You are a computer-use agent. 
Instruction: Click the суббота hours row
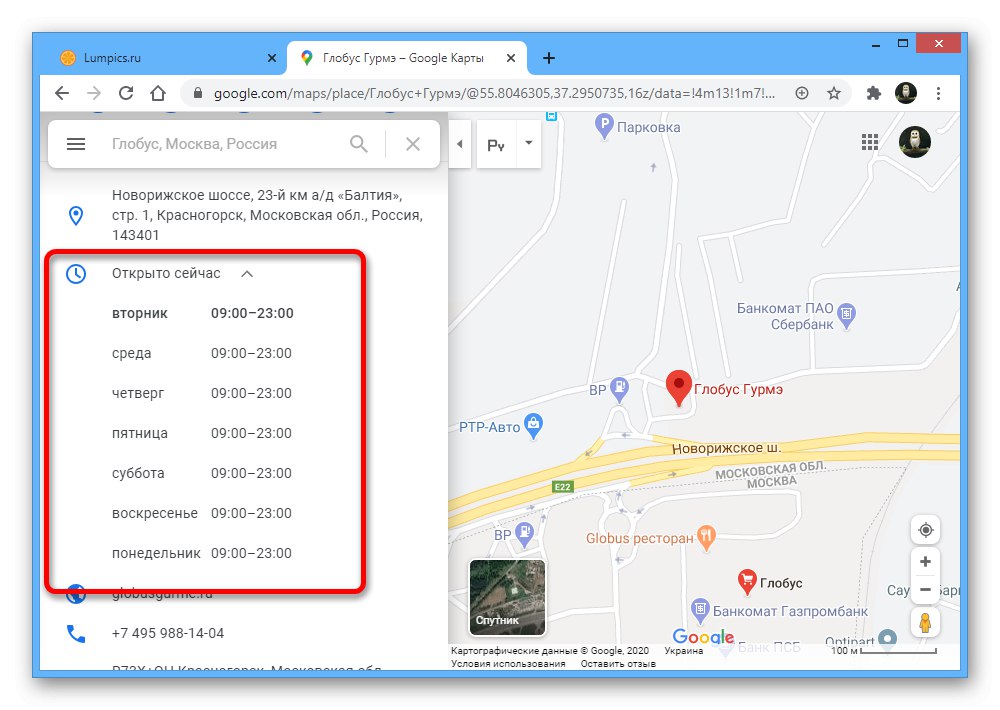[202, 473]
